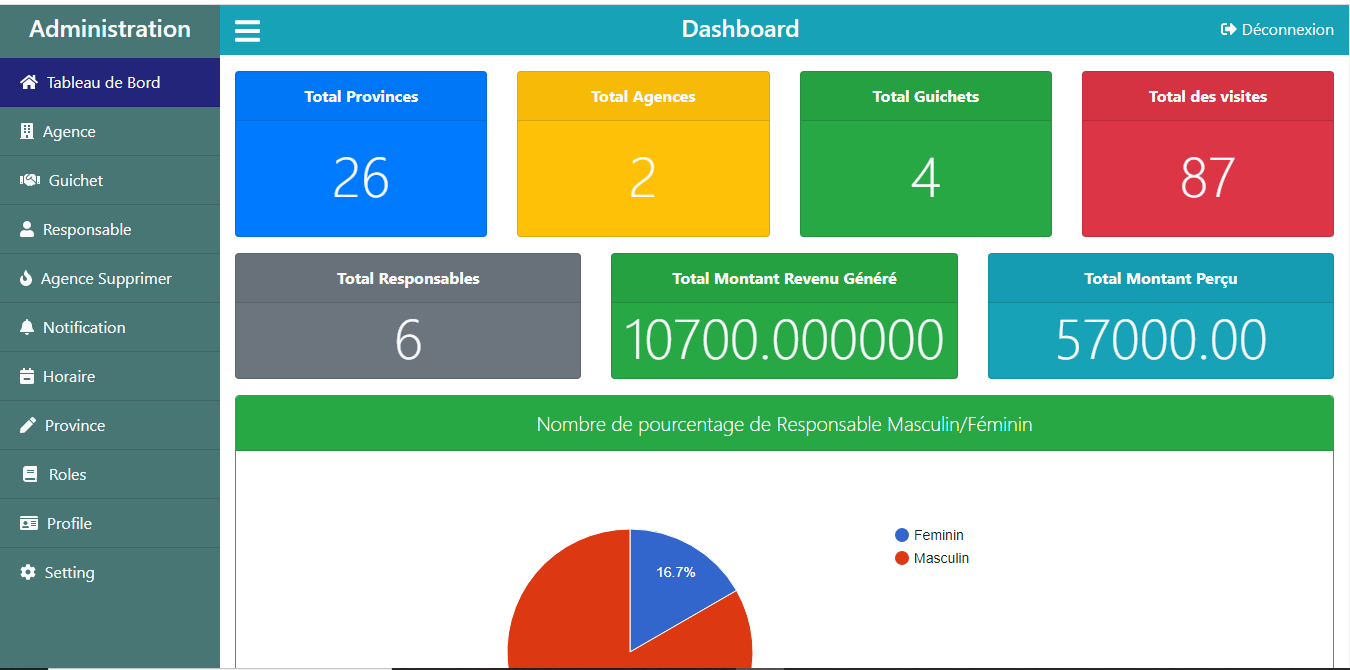Viewport: 1350px width, 670px height.
Task: Click the calendar icon beside Horaire
Action: (27, 376)
